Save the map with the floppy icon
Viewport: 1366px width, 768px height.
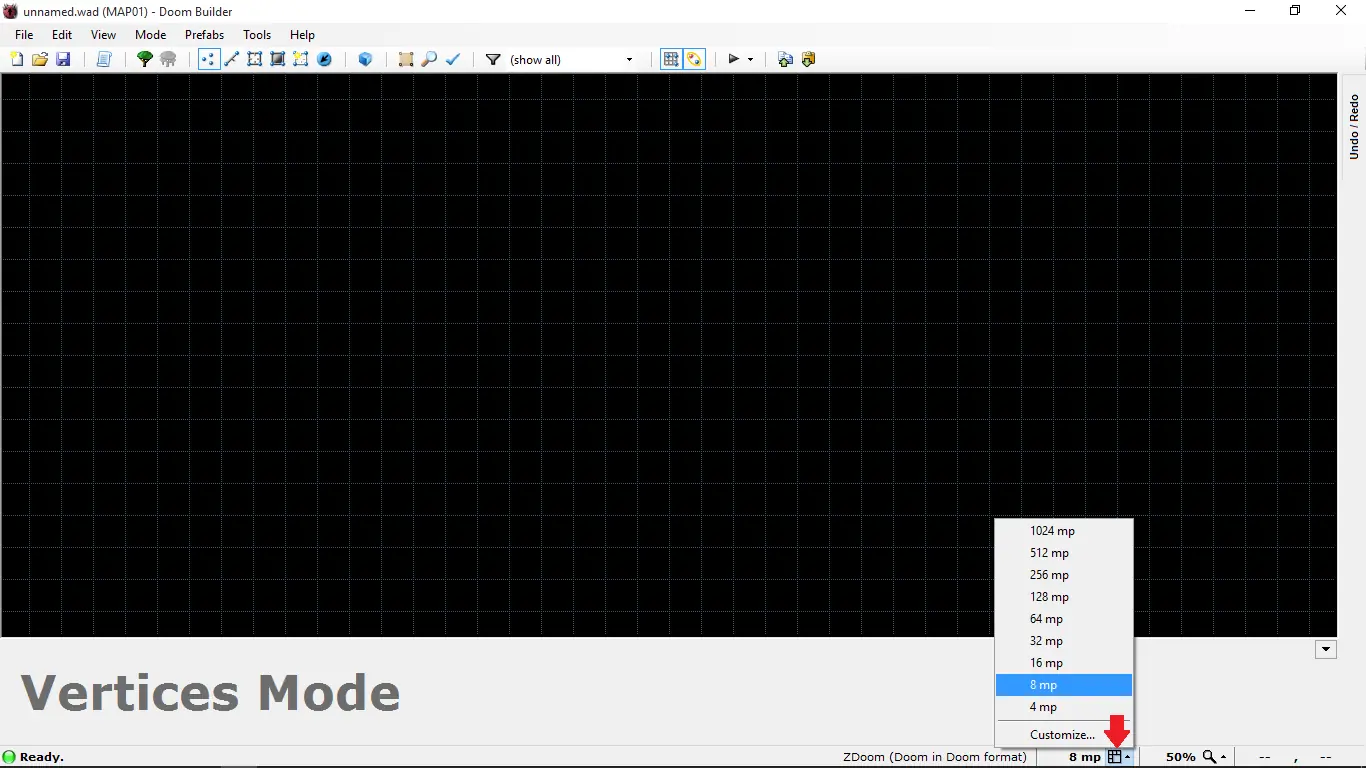click(63, 60)
